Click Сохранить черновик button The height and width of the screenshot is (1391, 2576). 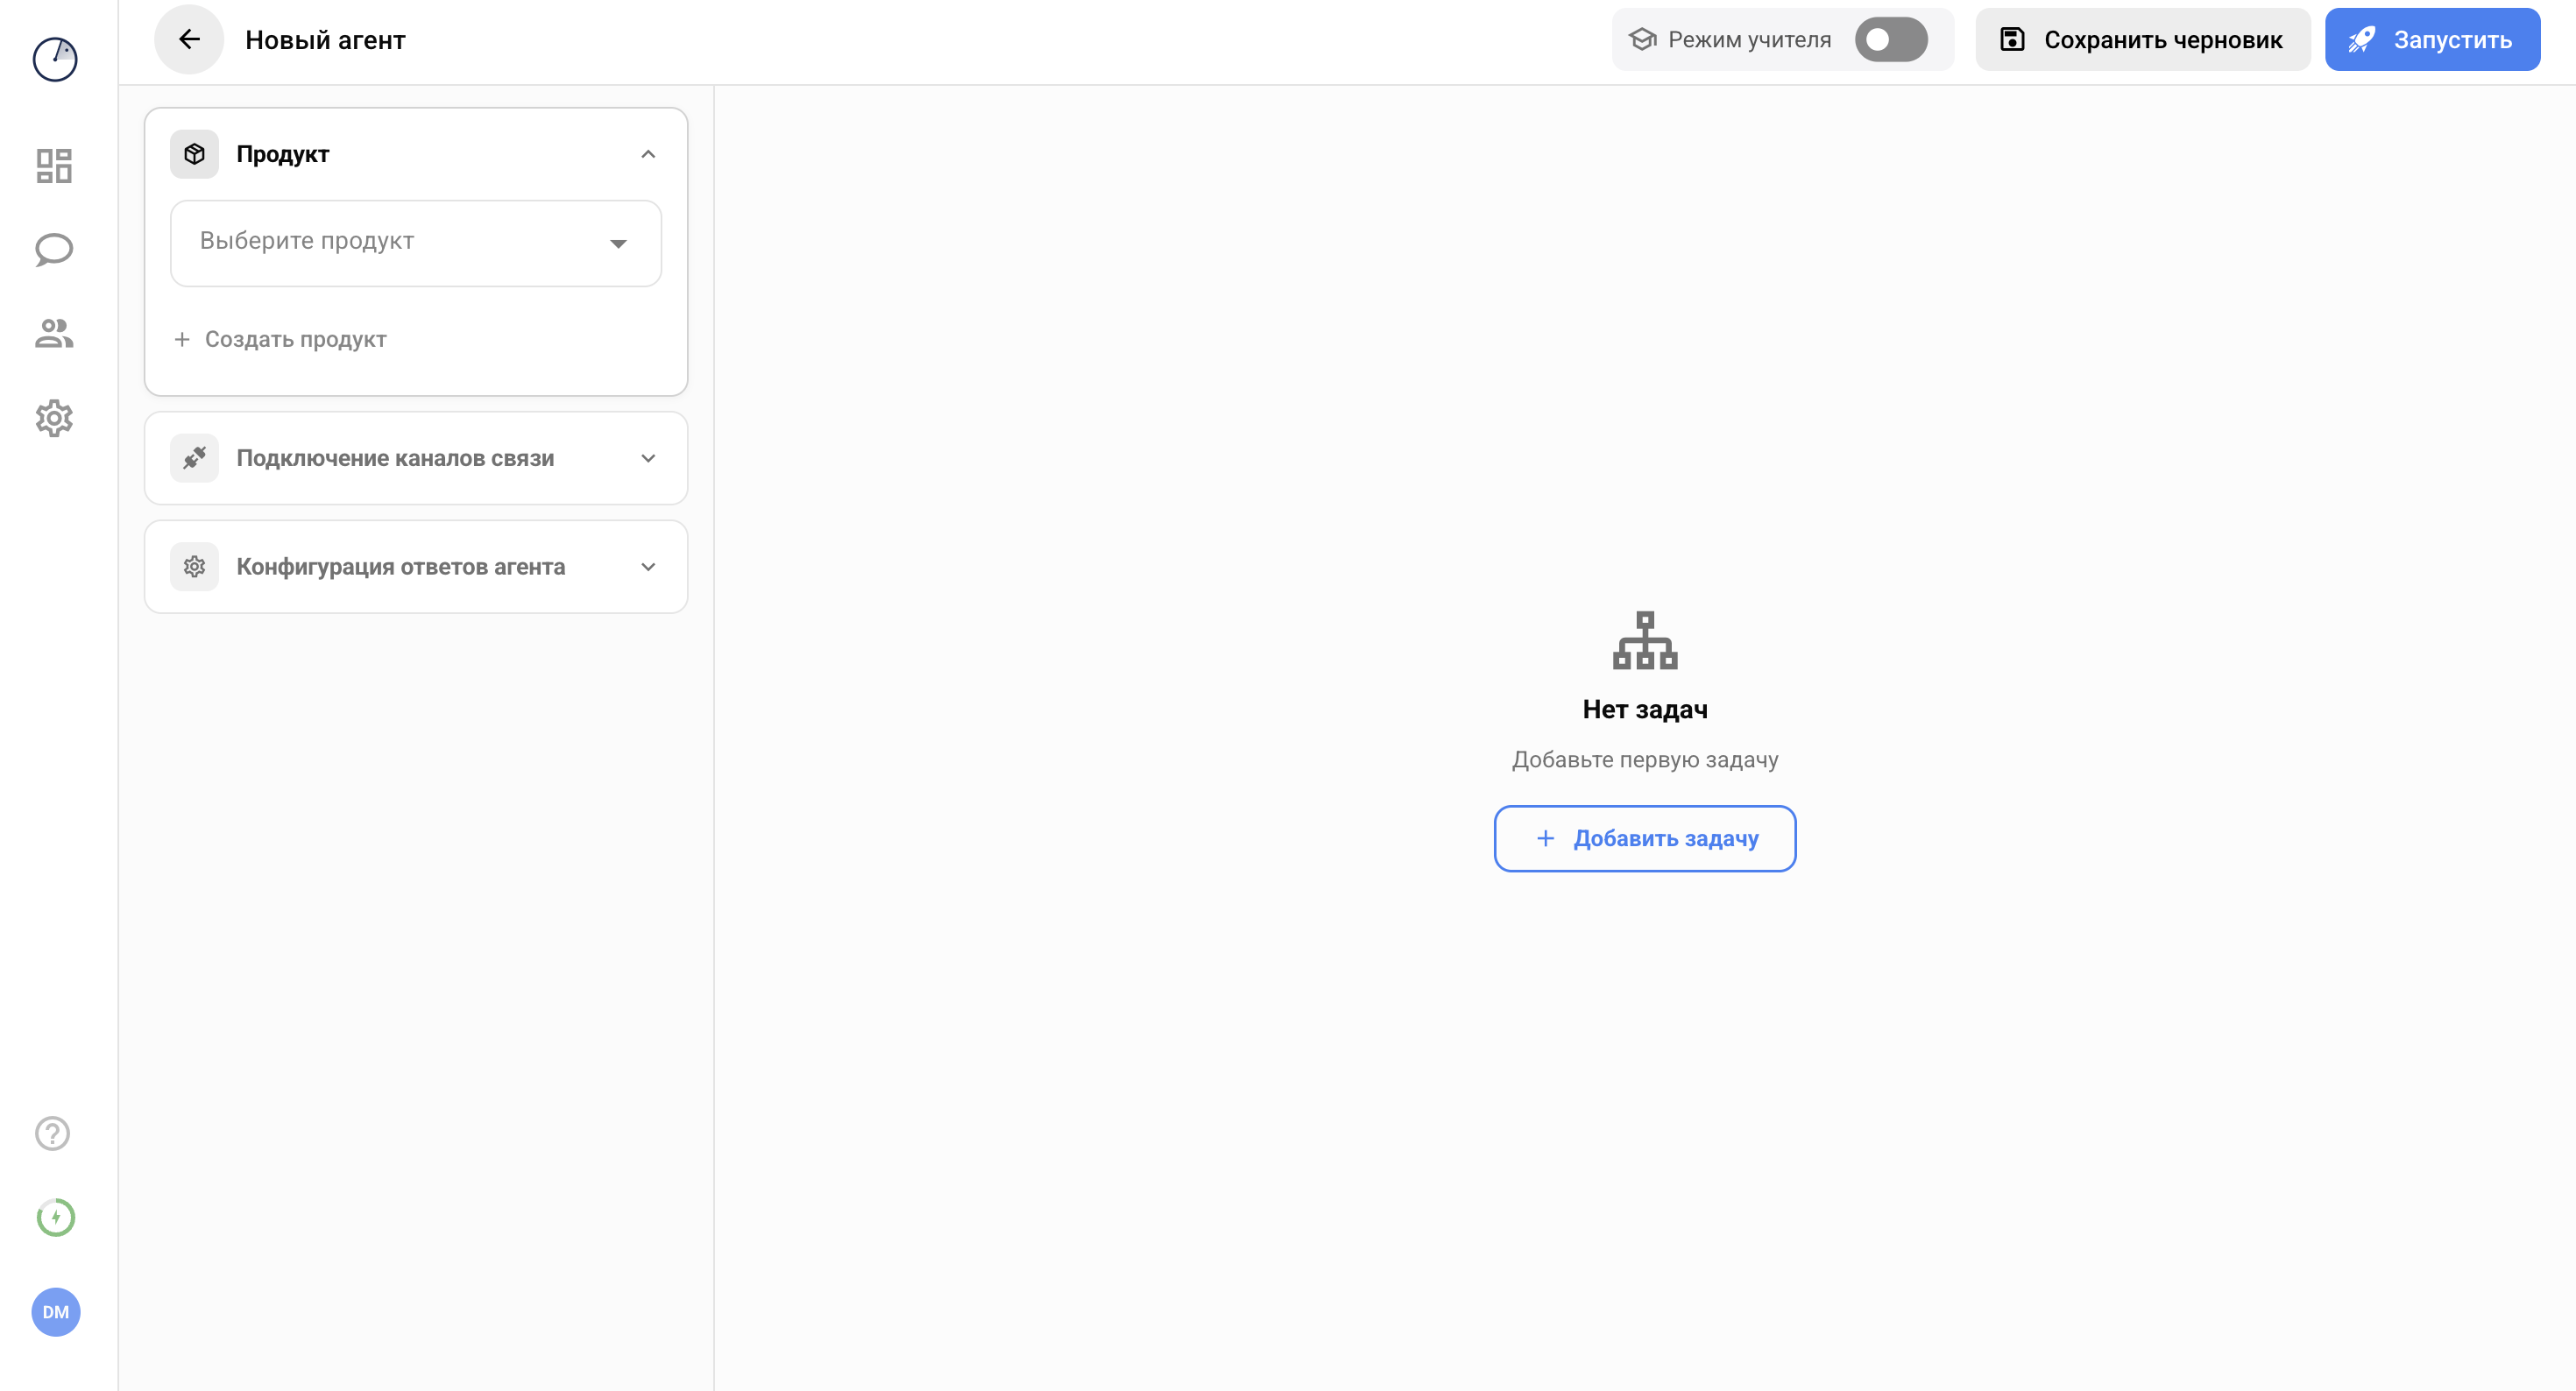pos(2142,39)
